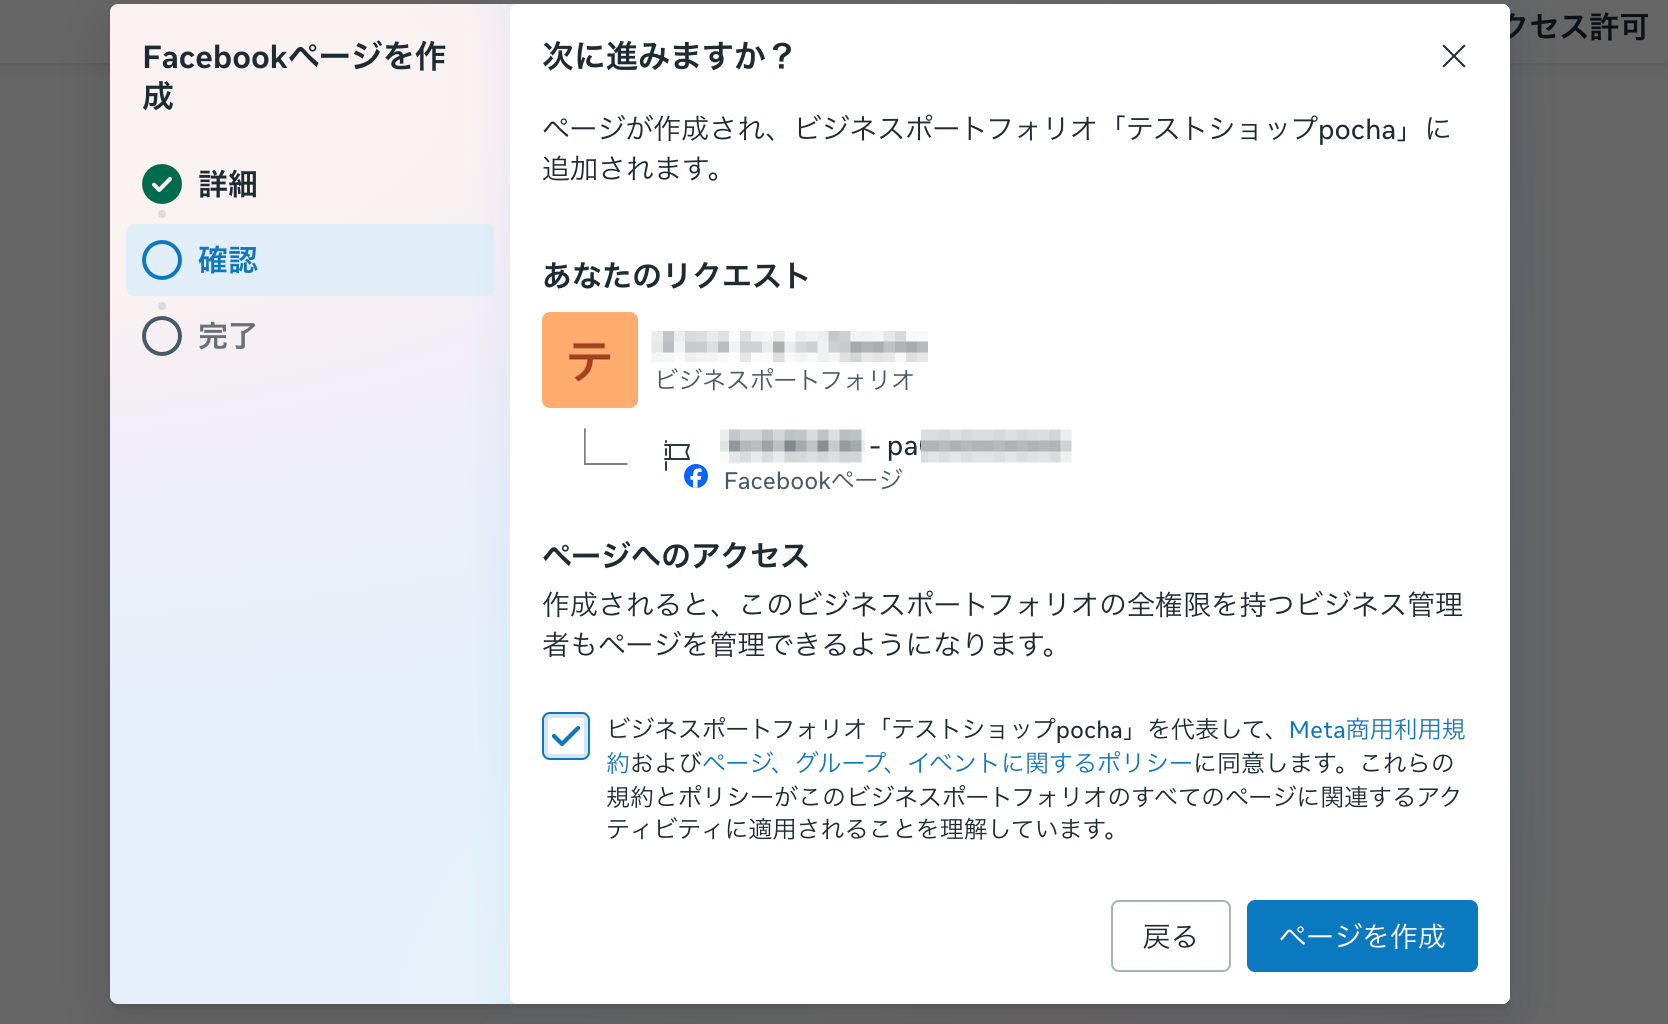Open the ページ、グループ、イベントに関するポリシー link
This screenshot has height=1024, width=1668.
pyautogui.click(x=948, y=763)
